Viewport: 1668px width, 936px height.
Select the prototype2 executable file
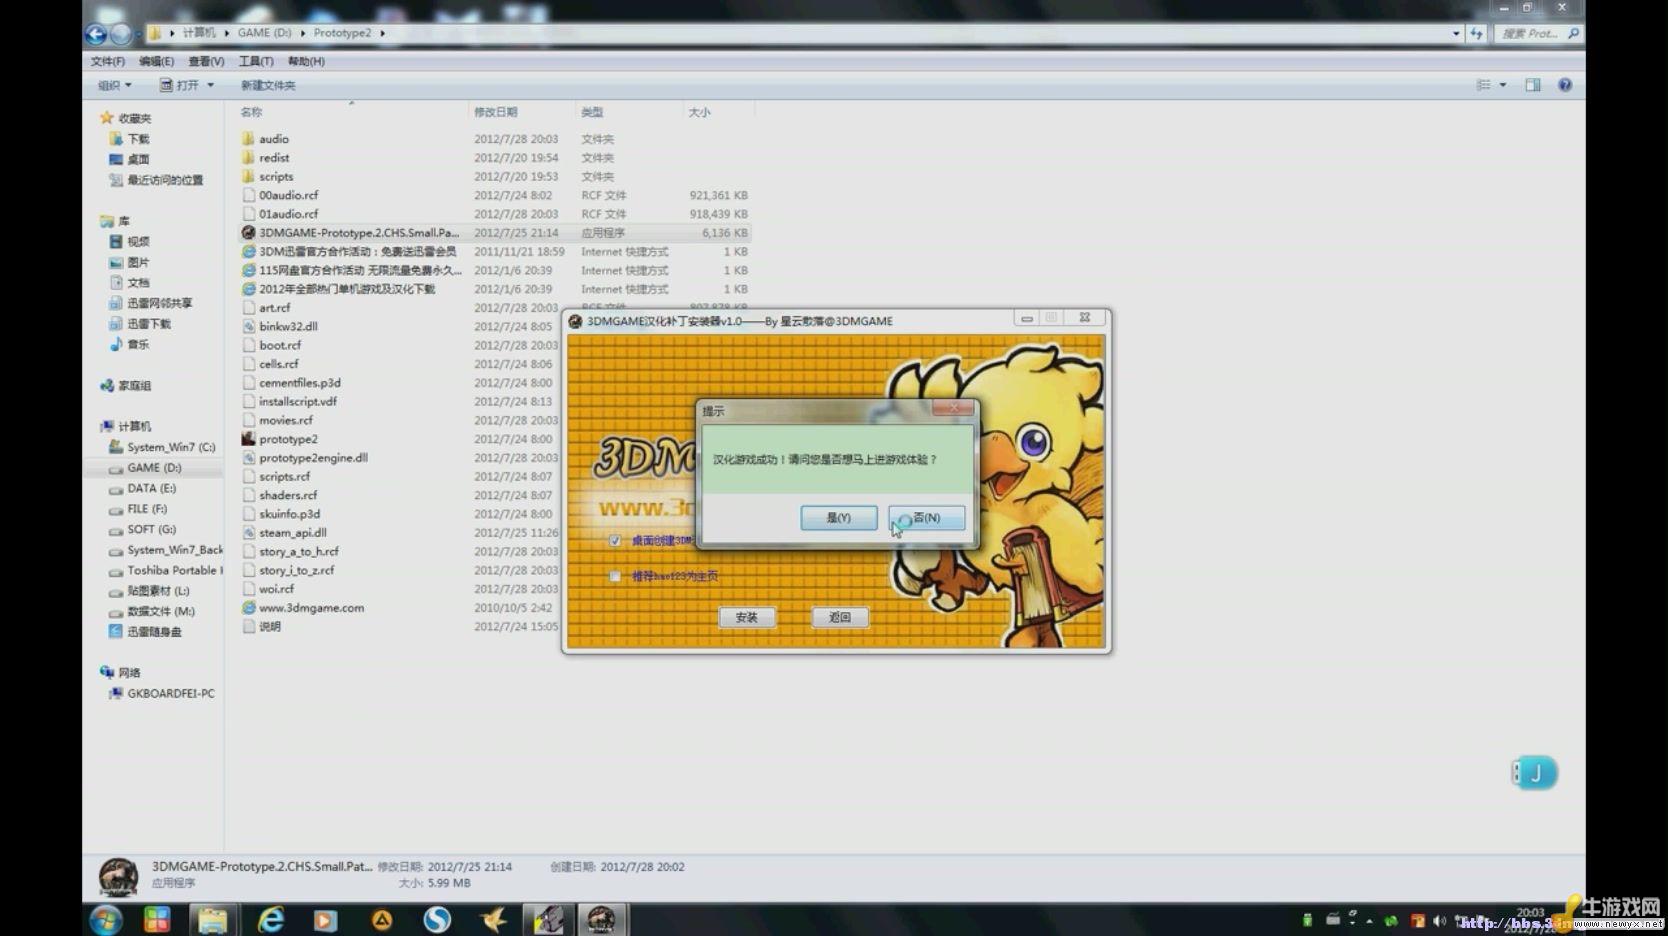[288, 439]
